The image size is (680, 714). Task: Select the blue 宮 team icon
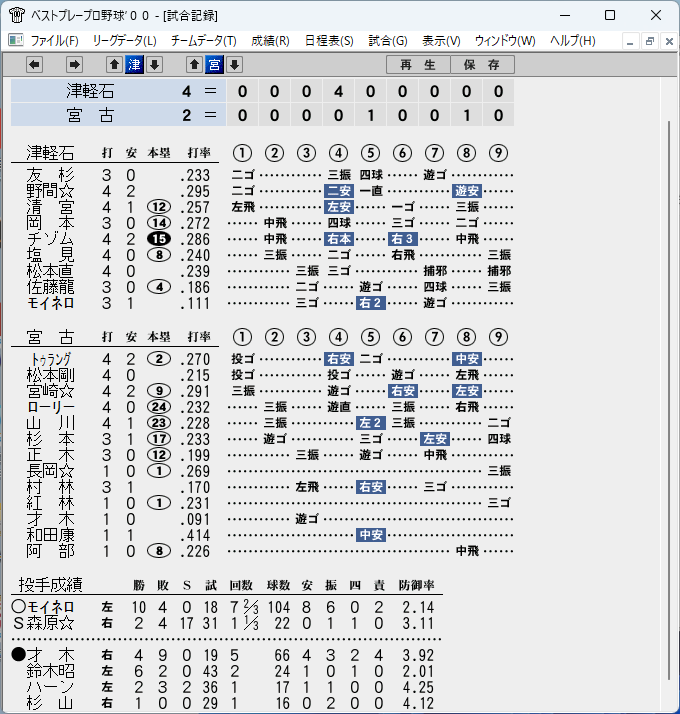coord(215,65)
